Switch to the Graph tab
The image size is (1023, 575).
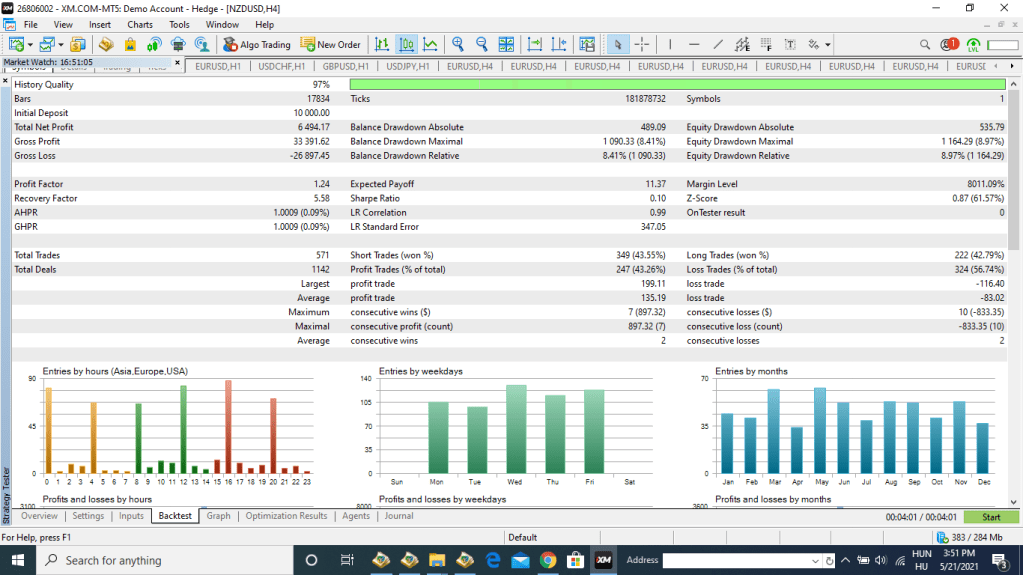218,516
